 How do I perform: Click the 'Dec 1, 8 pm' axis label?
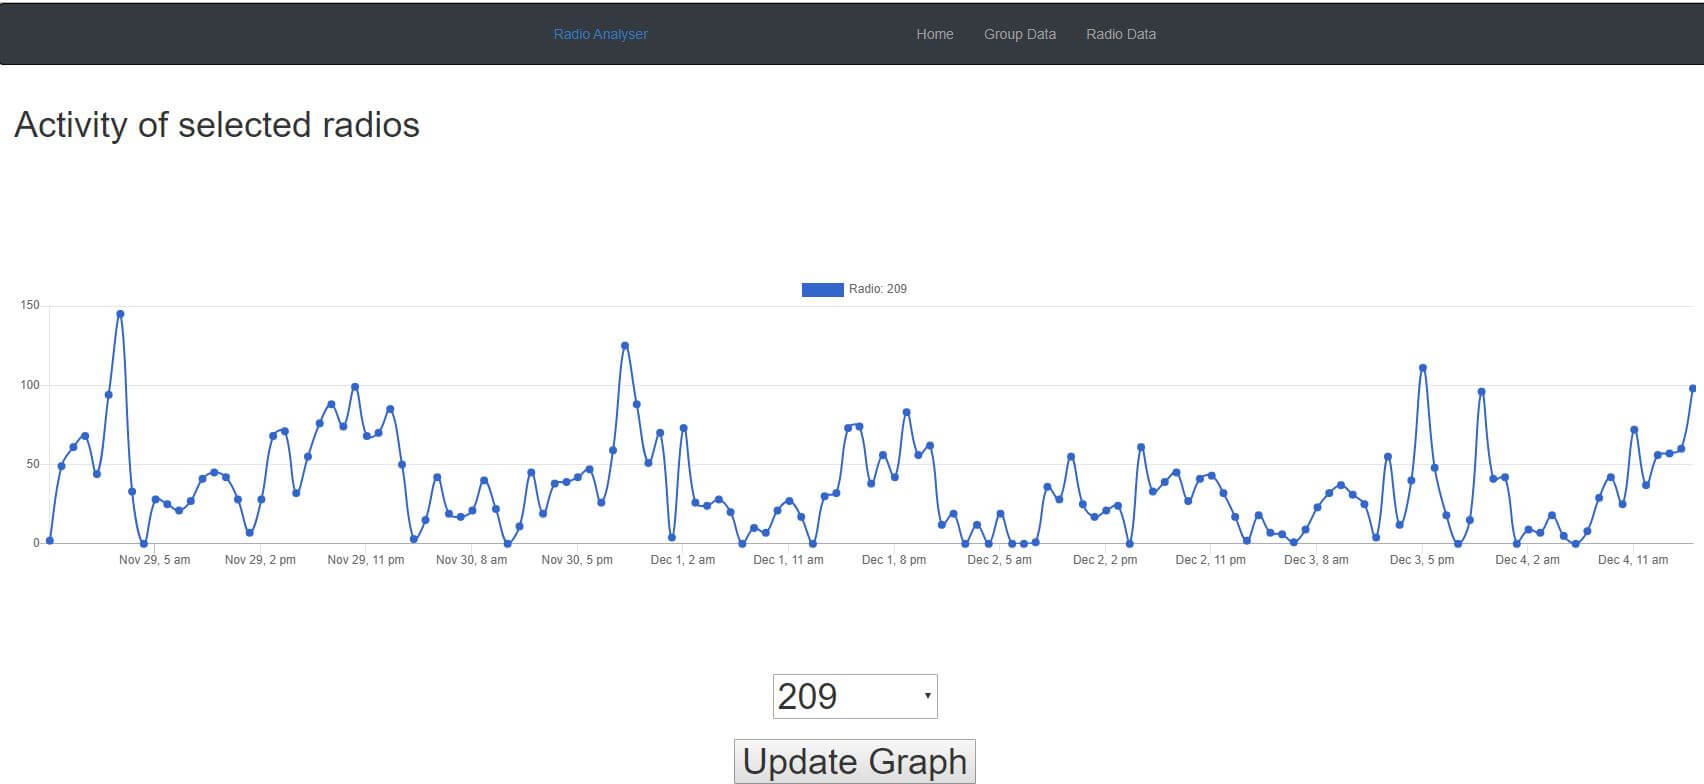pyautogui.click(x=894, y=560)
